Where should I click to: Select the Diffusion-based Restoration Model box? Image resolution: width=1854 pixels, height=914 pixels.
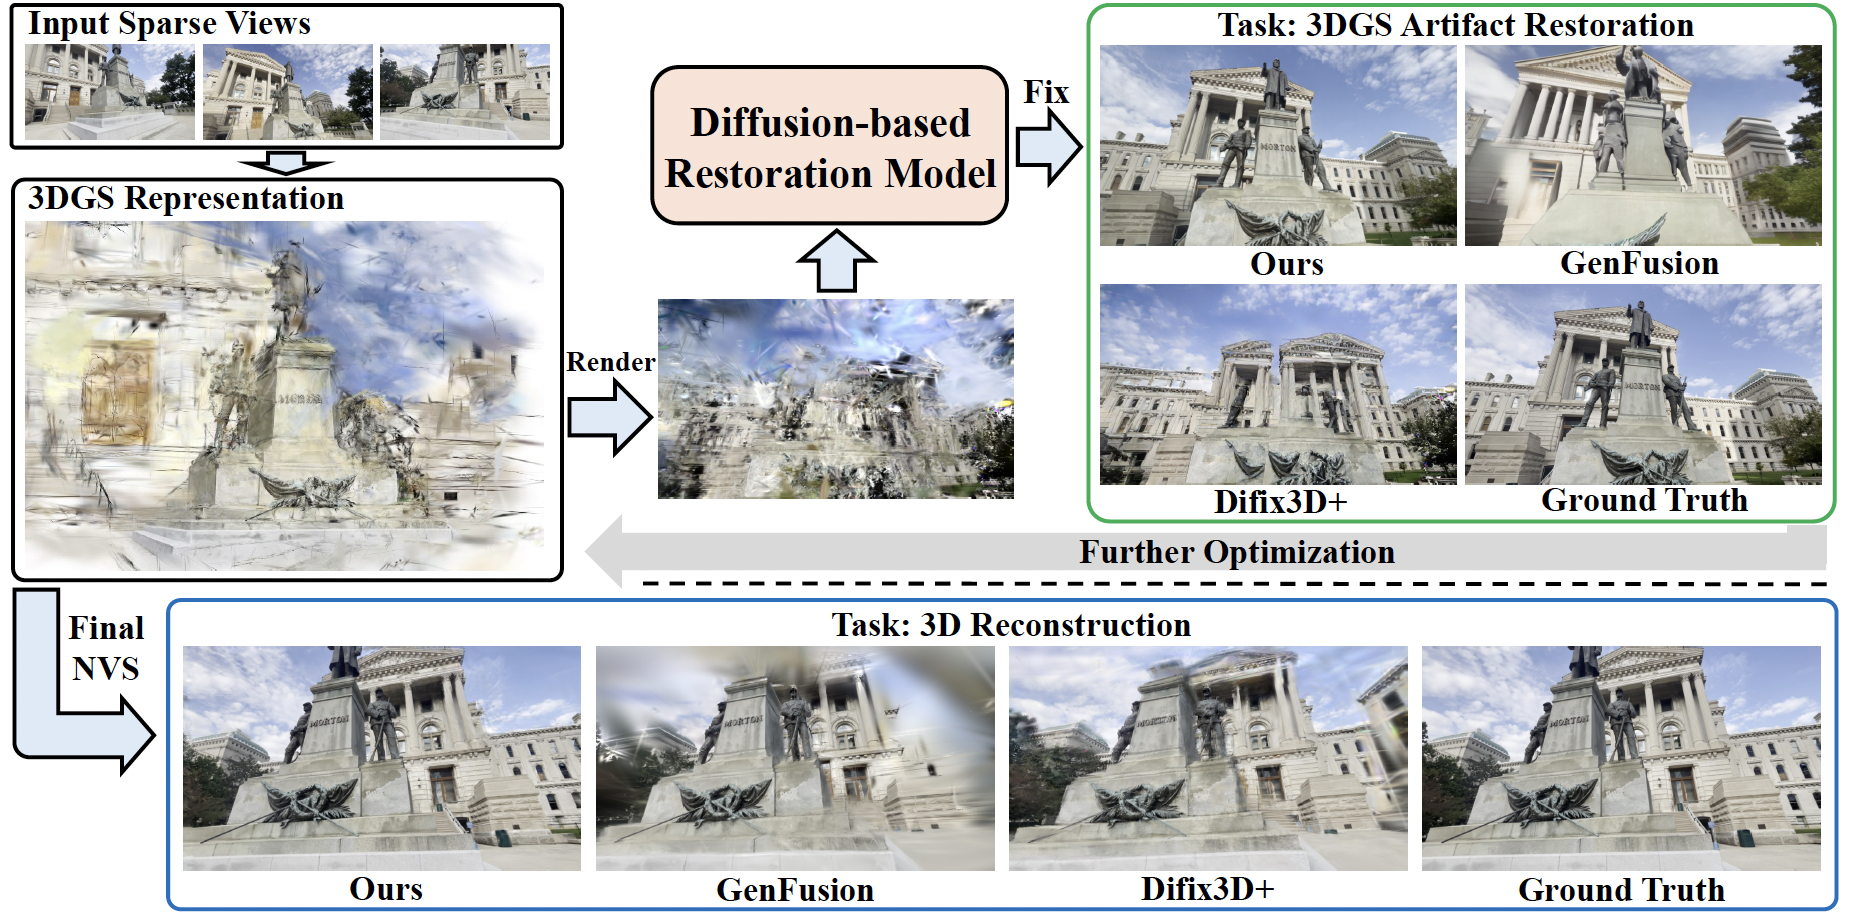point(829,146)
